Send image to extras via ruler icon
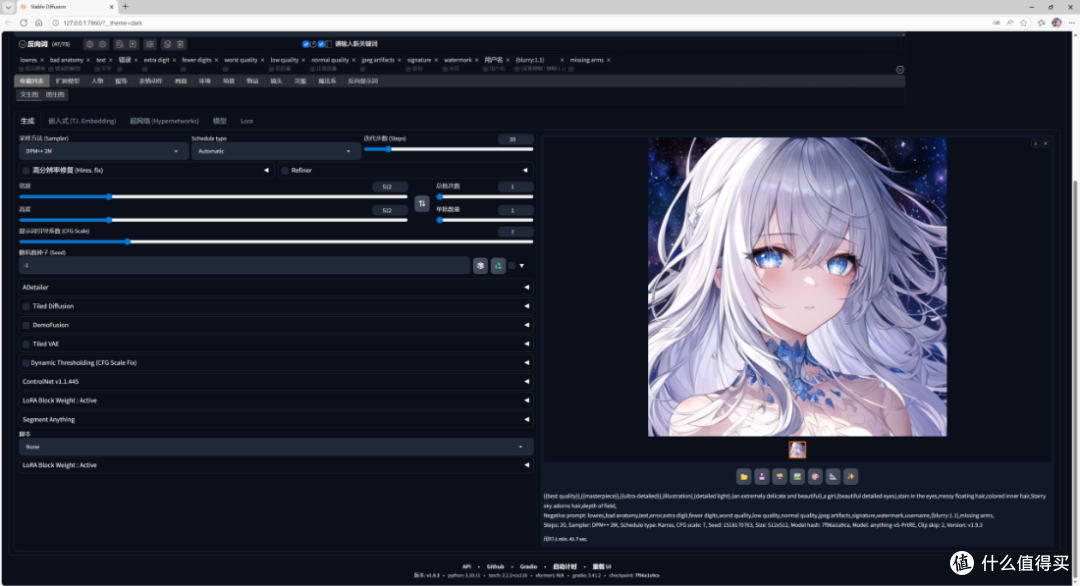The height and width of the screenshot is (586, 1080). [833, 477]
